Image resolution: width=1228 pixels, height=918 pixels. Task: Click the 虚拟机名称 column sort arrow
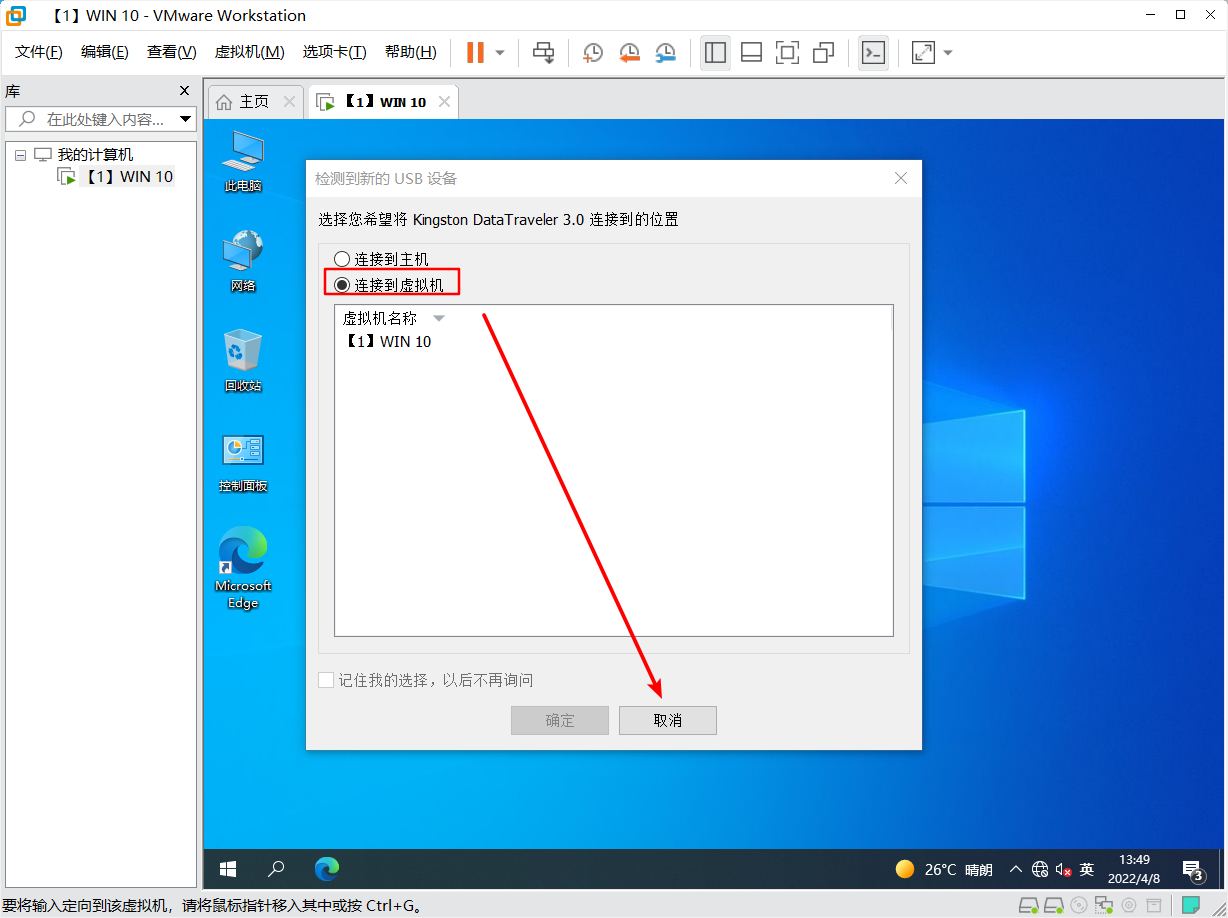[x=438, y=319]
